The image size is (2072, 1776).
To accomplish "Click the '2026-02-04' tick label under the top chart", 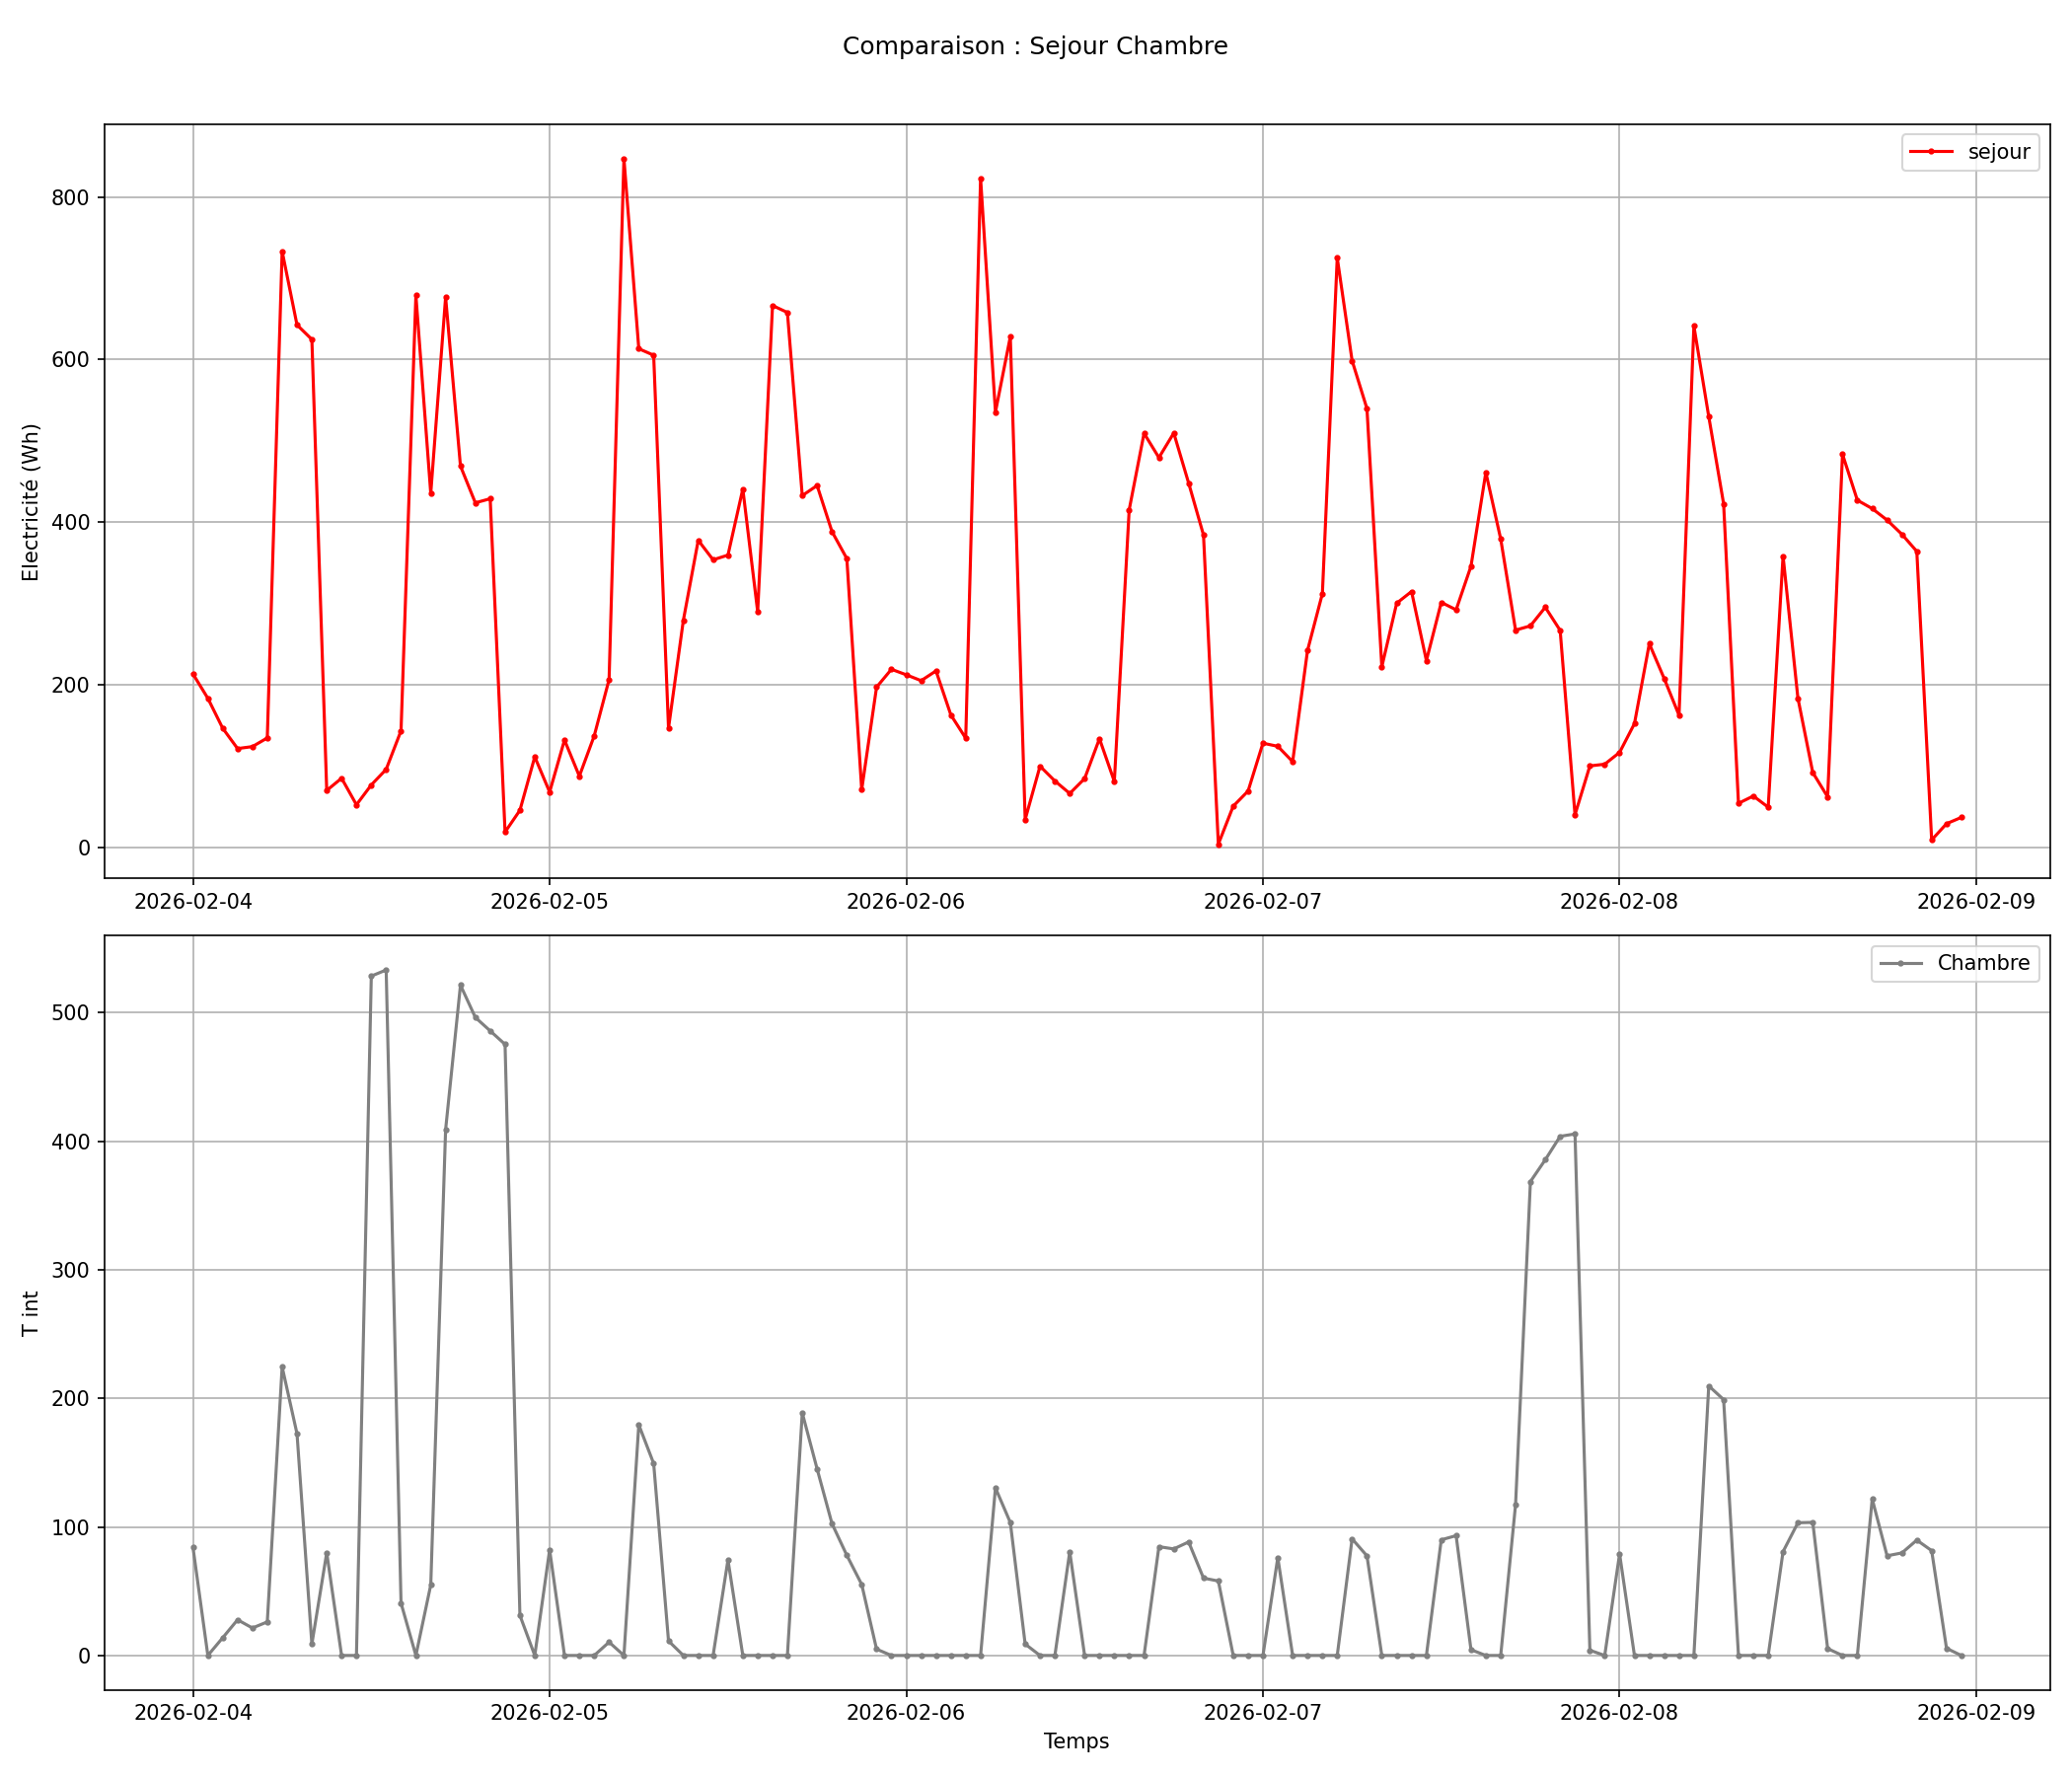I will pos(193,902).
